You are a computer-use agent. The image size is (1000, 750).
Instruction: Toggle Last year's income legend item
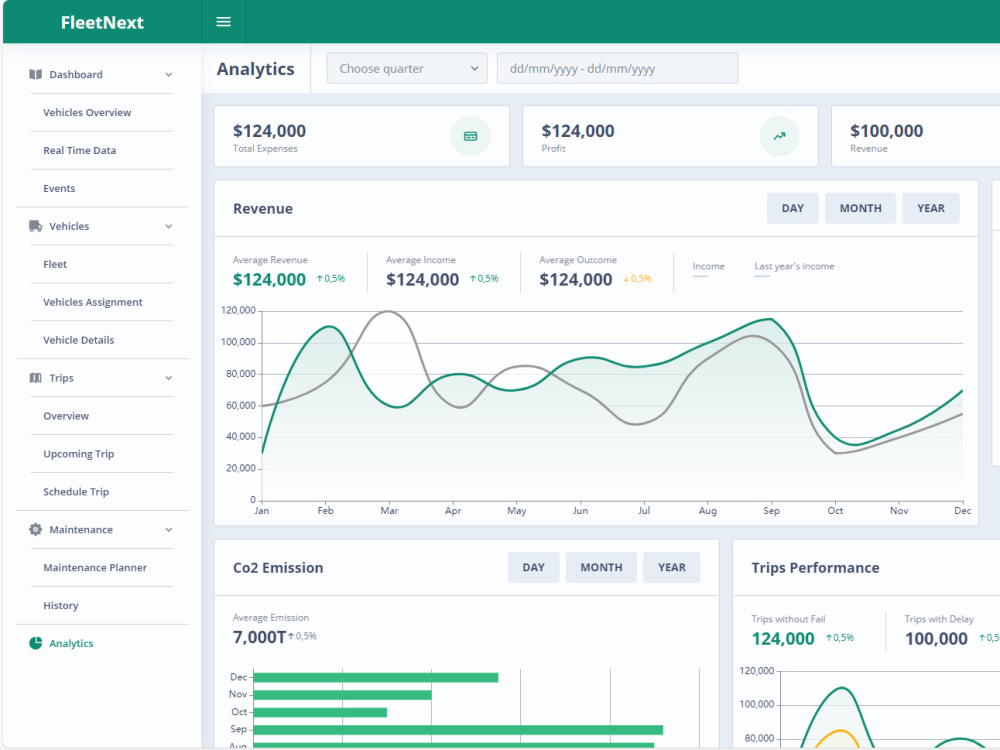[x=794, y=267]
